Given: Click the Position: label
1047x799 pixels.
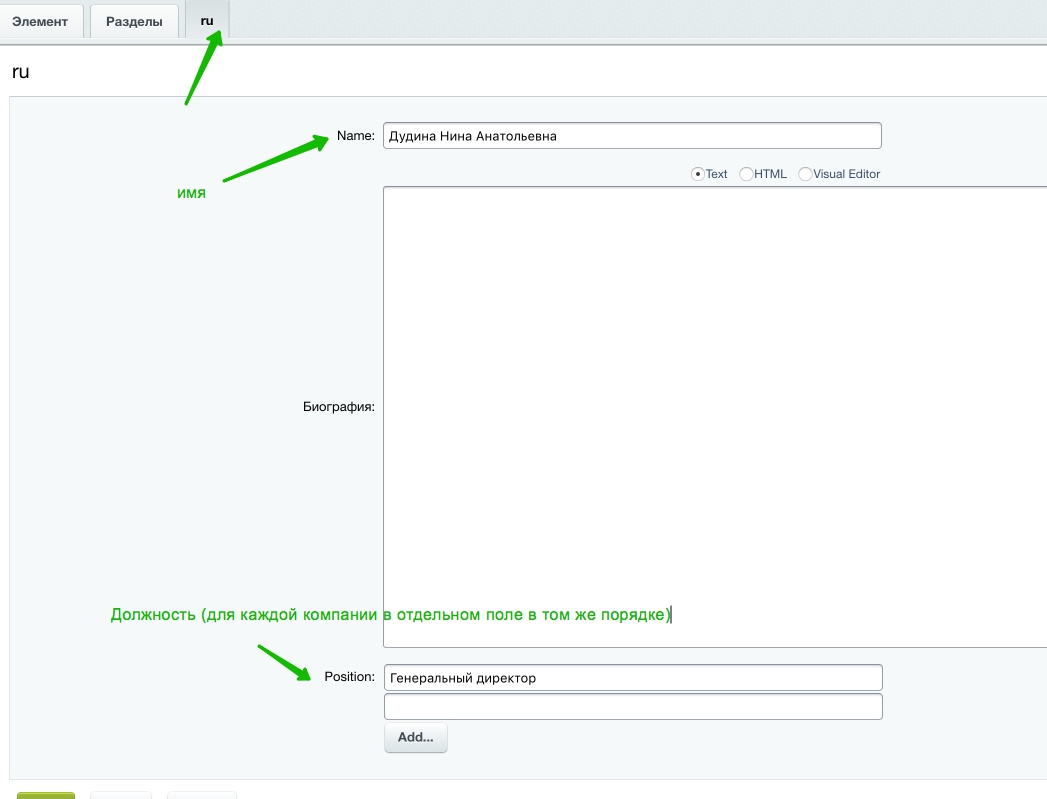Looking at the screenshot, I should 349,677.
